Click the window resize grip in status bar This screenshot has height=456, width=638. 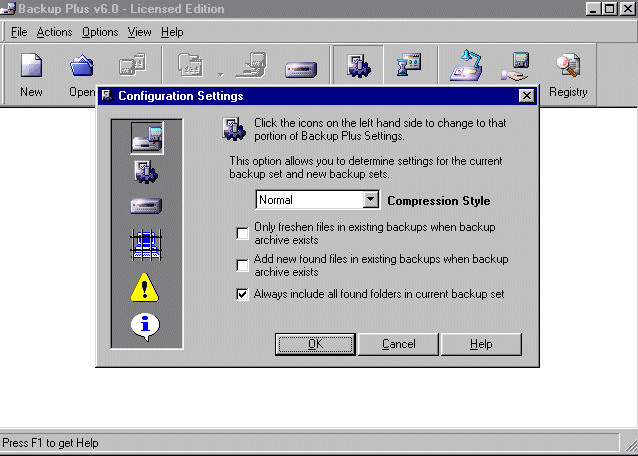[631, 445]
